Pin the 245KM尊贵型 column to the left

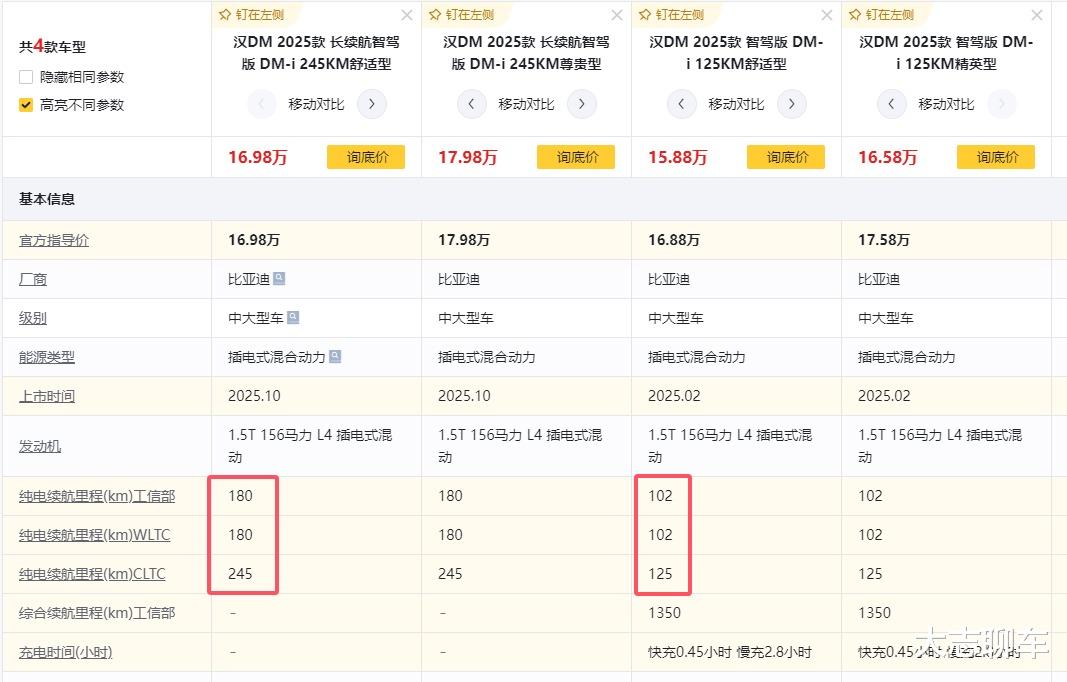(x=461, y=14)
